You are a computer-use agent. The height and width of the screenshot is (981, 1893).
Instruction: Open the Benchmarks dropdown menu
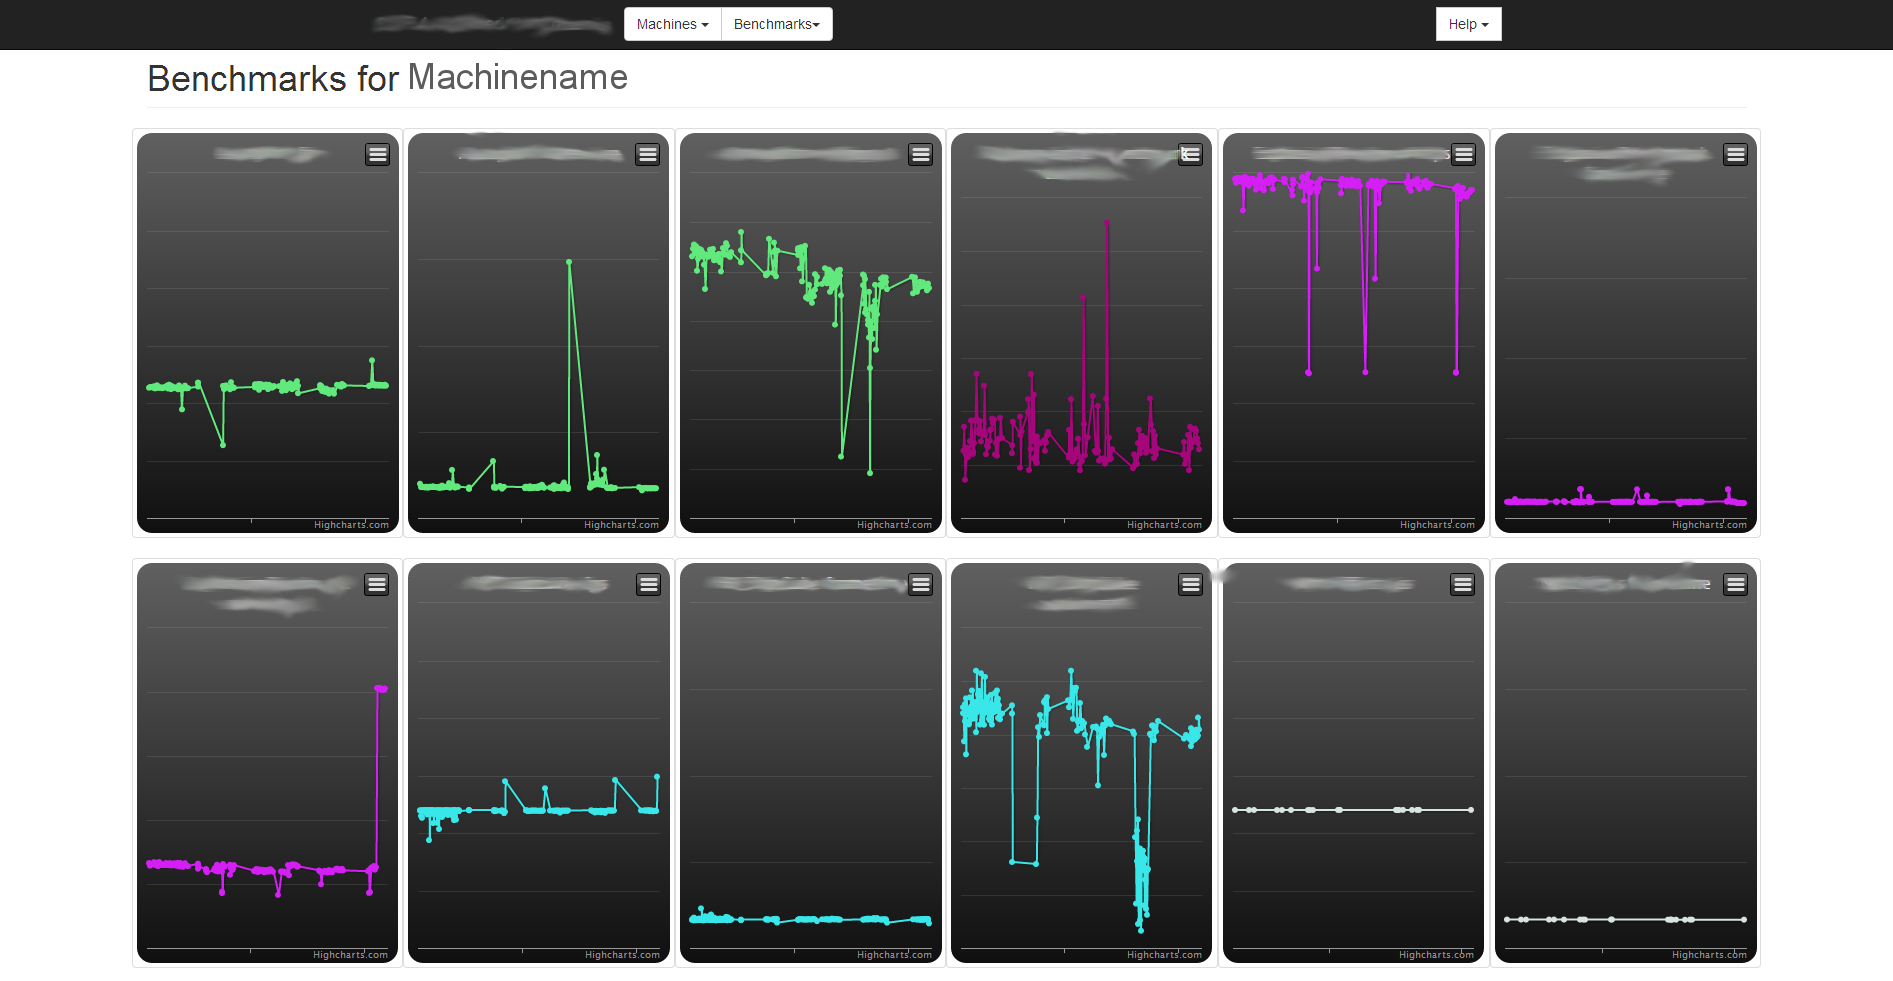point(776,24)
